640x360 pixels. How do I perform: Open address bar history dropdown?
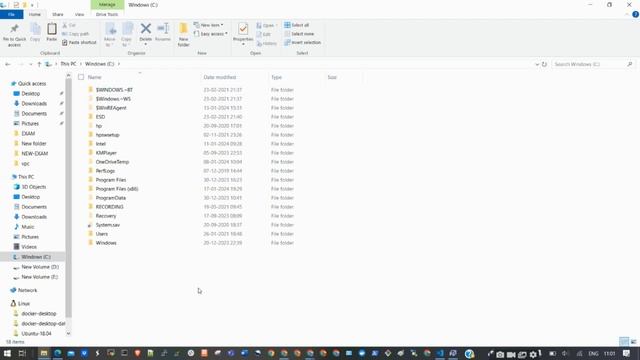coord(537,64)
